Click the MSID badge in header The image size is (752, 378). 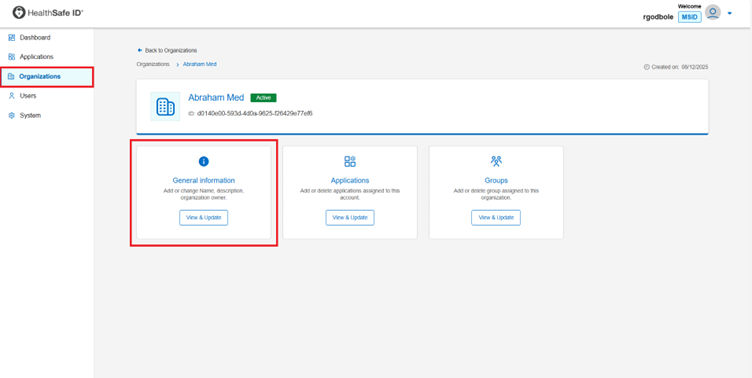pos(690,17)
